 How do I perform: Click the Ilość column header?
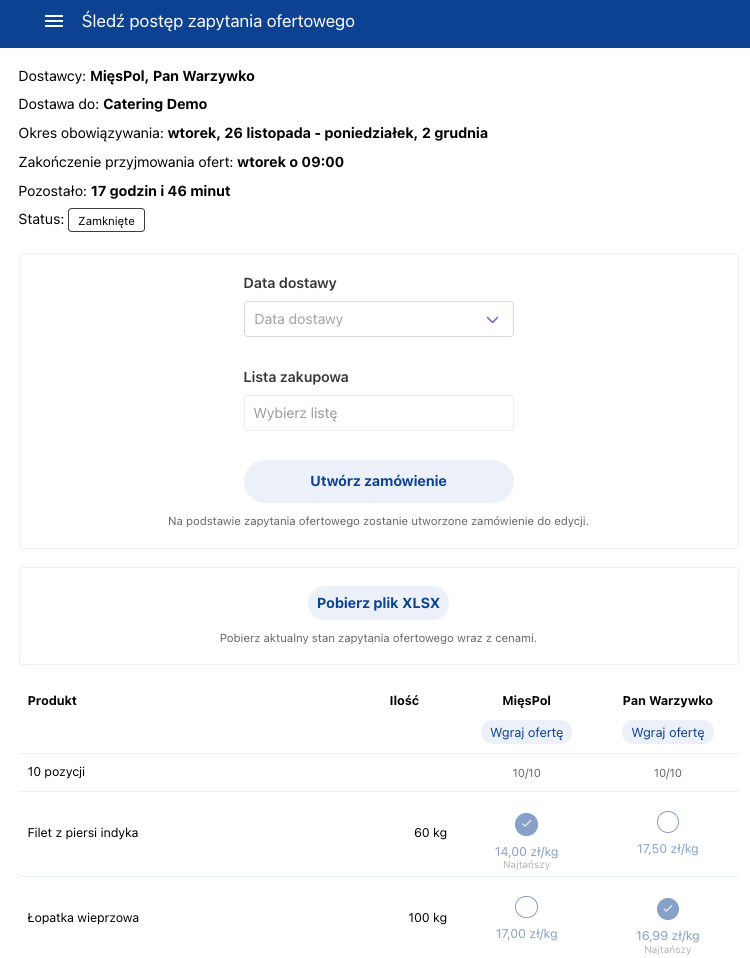click(x=404, y=701)
